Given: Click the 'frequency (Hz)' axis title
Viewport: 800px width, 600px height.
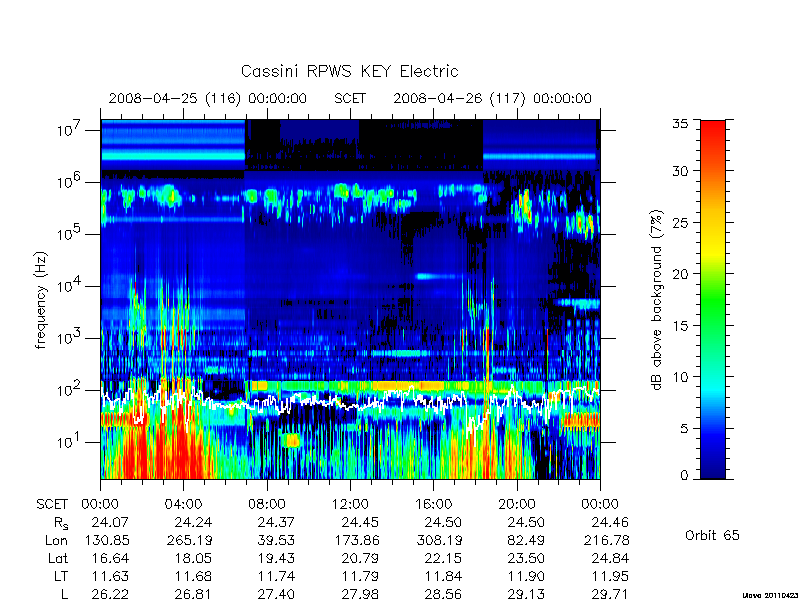Looking at the screenshot, I should tap(41, 300).
